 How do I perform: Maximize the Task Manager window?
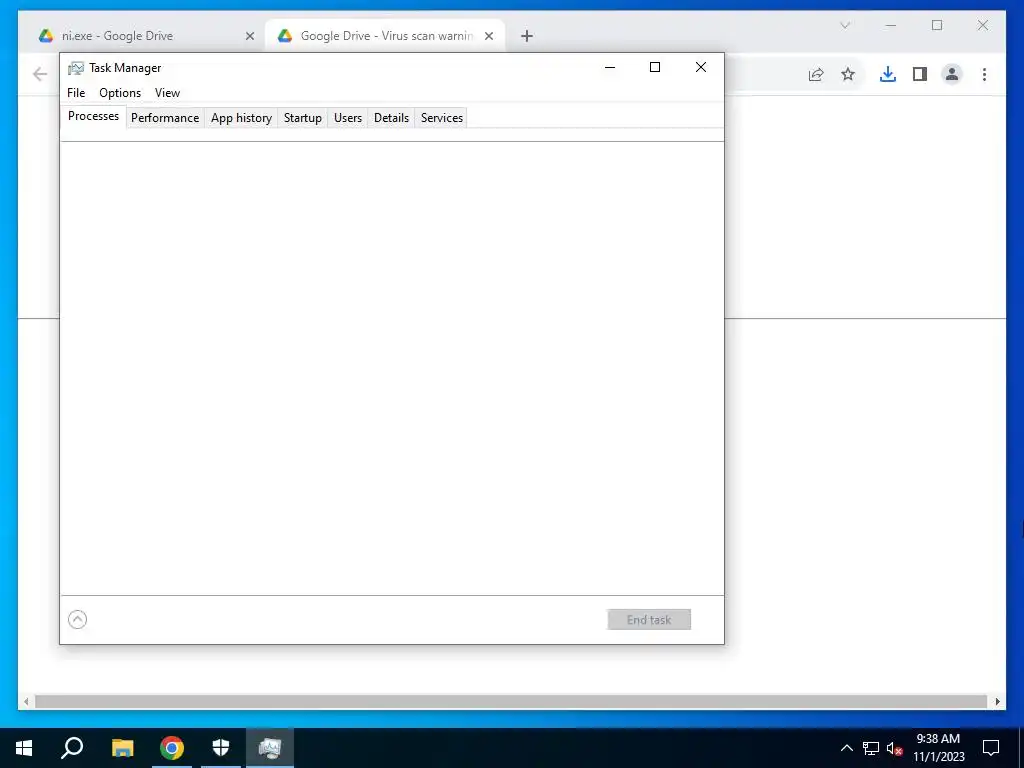click(x=655, y=67)
